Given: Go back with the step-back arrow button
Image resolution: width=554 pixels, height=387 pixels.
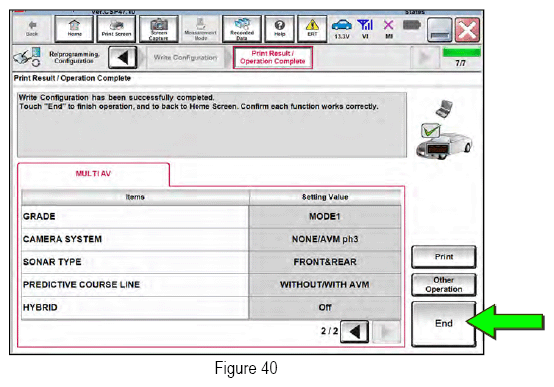Looking at the screenshot, I should click(122, 57).
